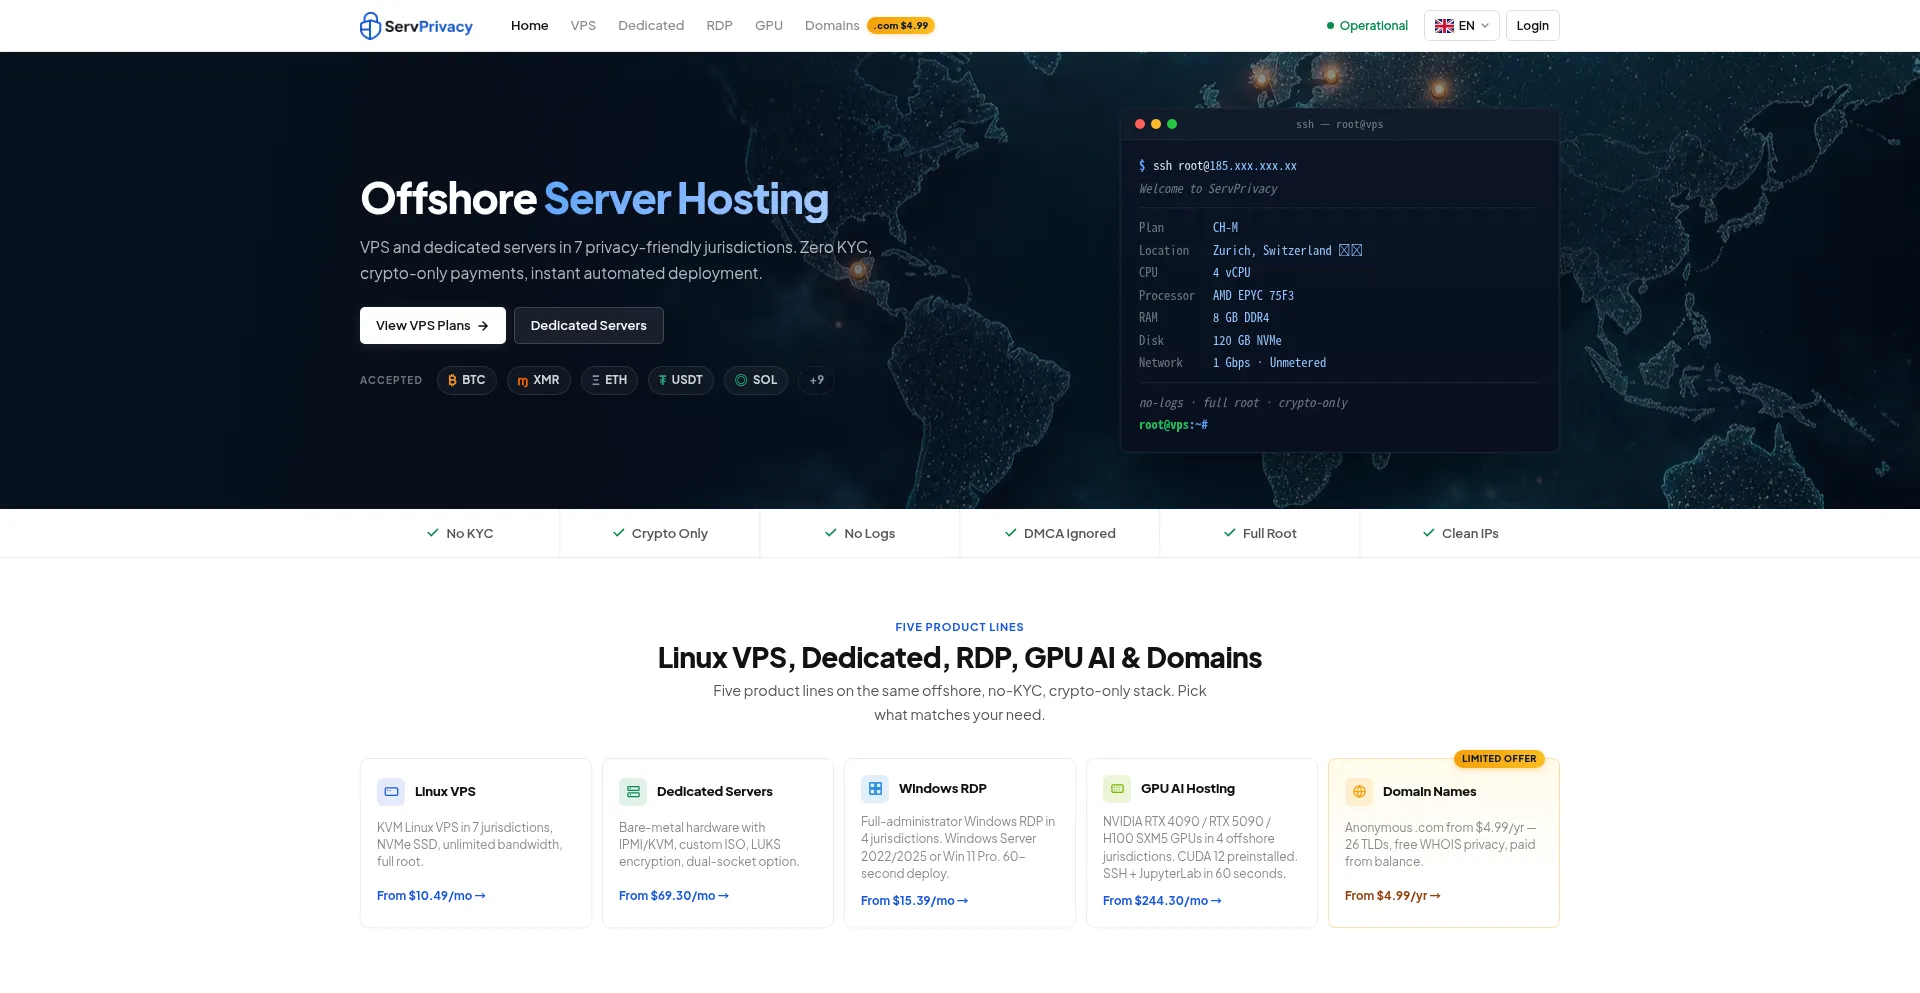The image size is (1920, 993).
Task: Open the From $10.49/mo link
Action: tap(431, 896)
